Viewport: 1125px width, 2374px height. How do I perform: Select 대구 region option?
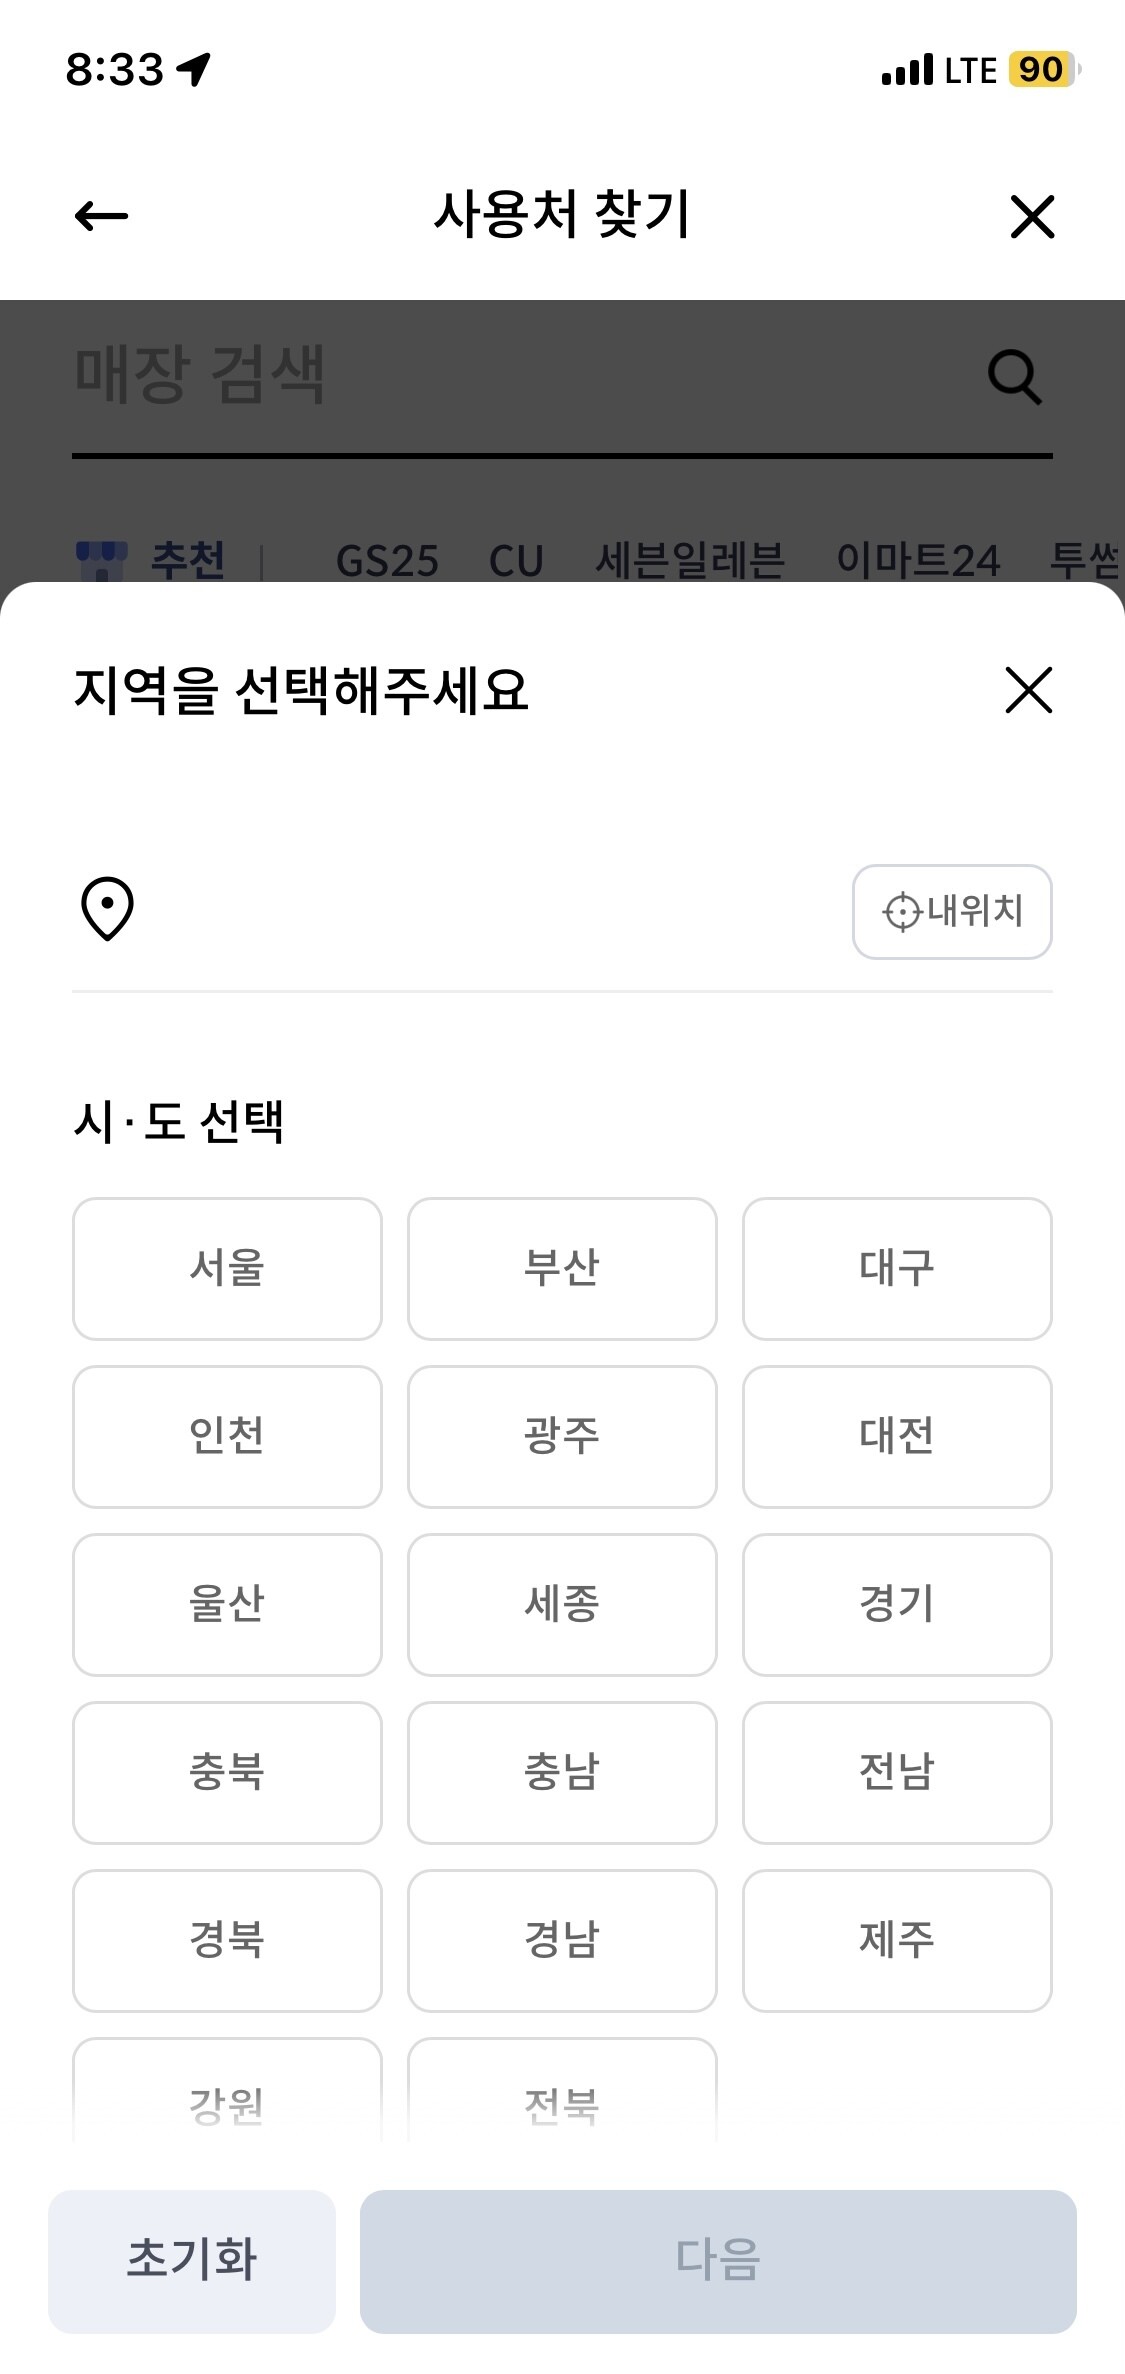(897, 1268)
